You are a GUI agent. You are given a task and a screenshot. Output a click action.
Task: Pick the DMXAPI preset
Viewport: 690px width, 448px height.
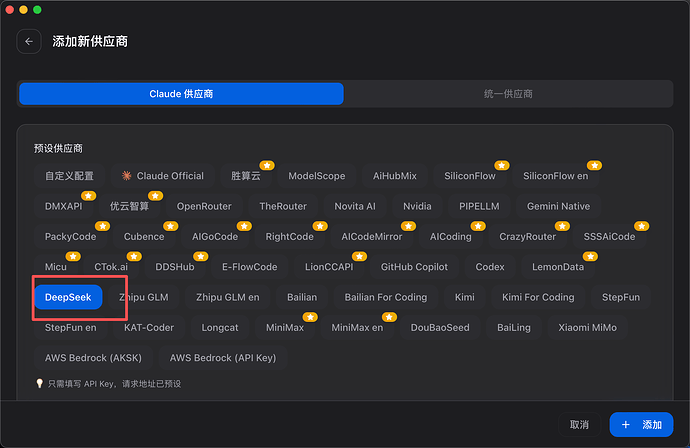[63, 206]
